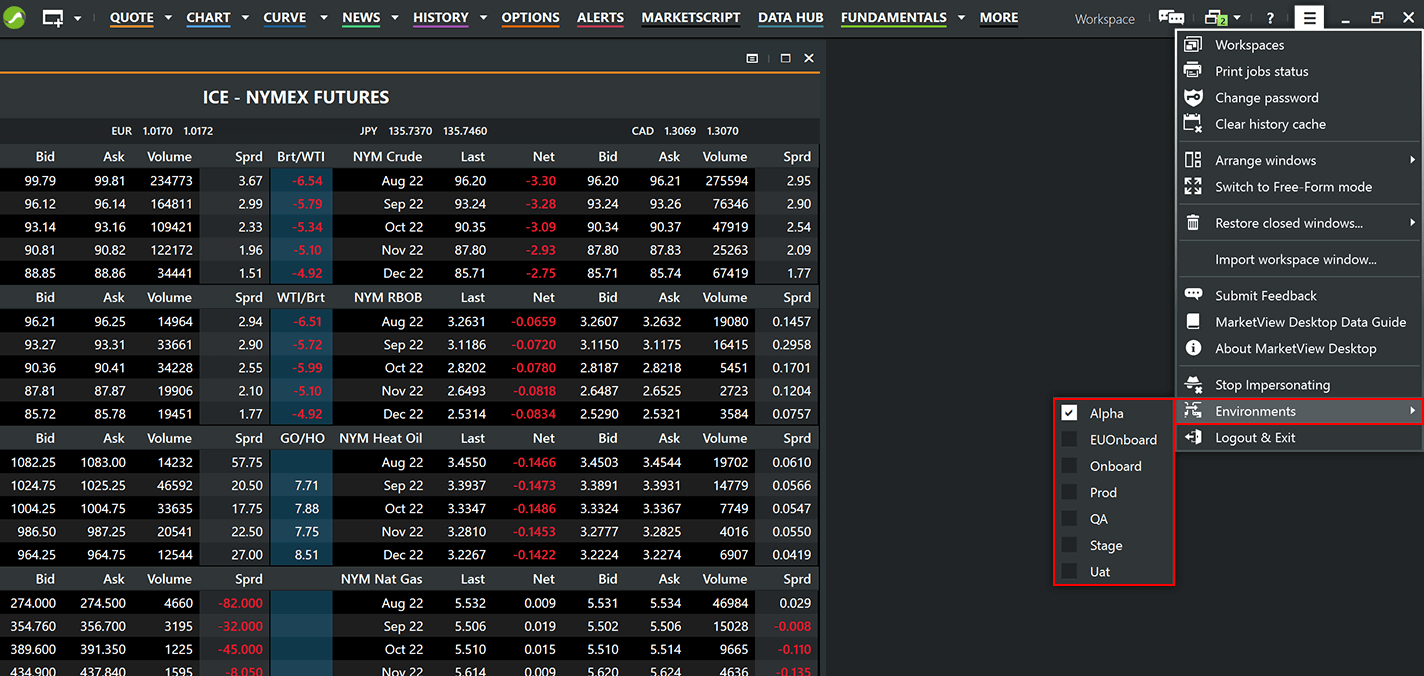Expand the HISTORY dropdown arrow
The width and height of the screenshot is (1424, 676).
tap(483, 18)
